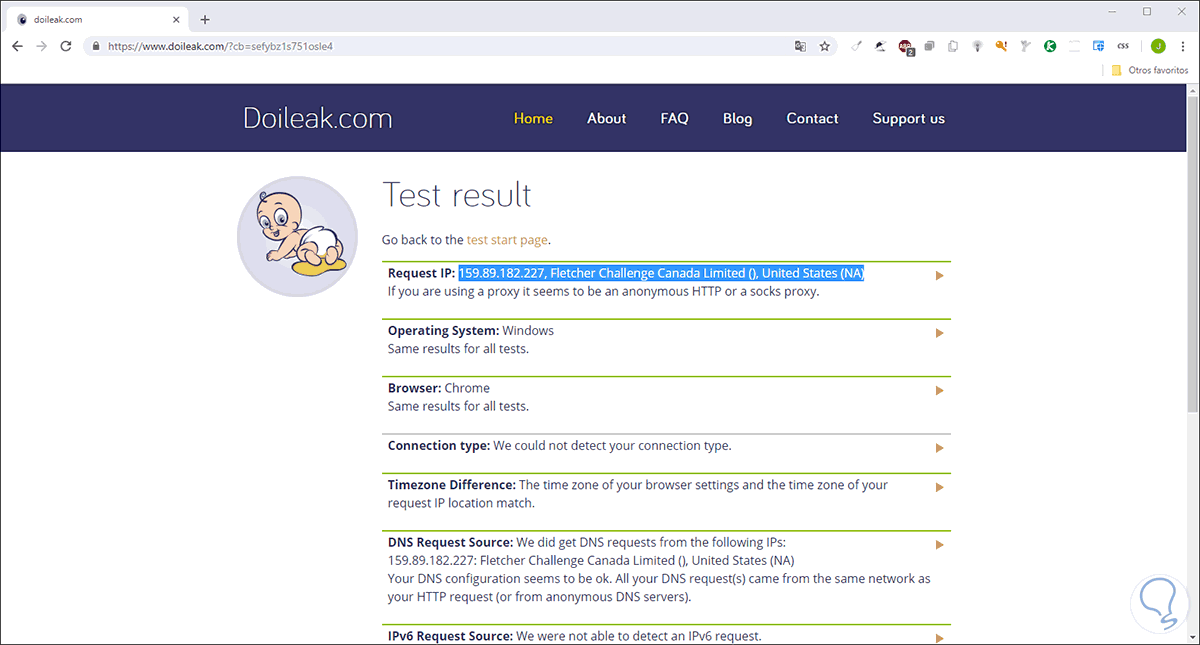Open the translate page icon

(800, 46)
